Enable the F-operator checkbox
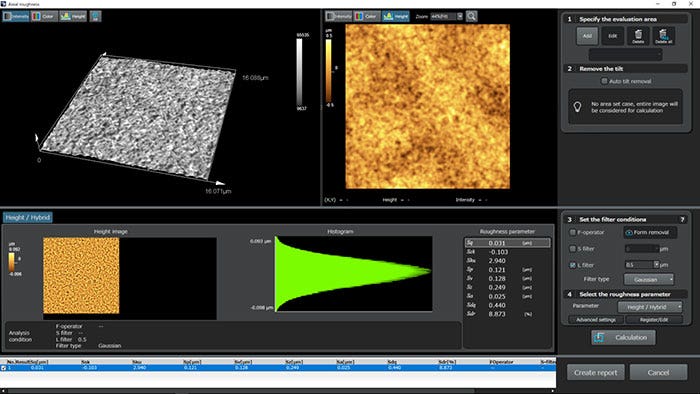The image size is (700, 394). point(573,232)
